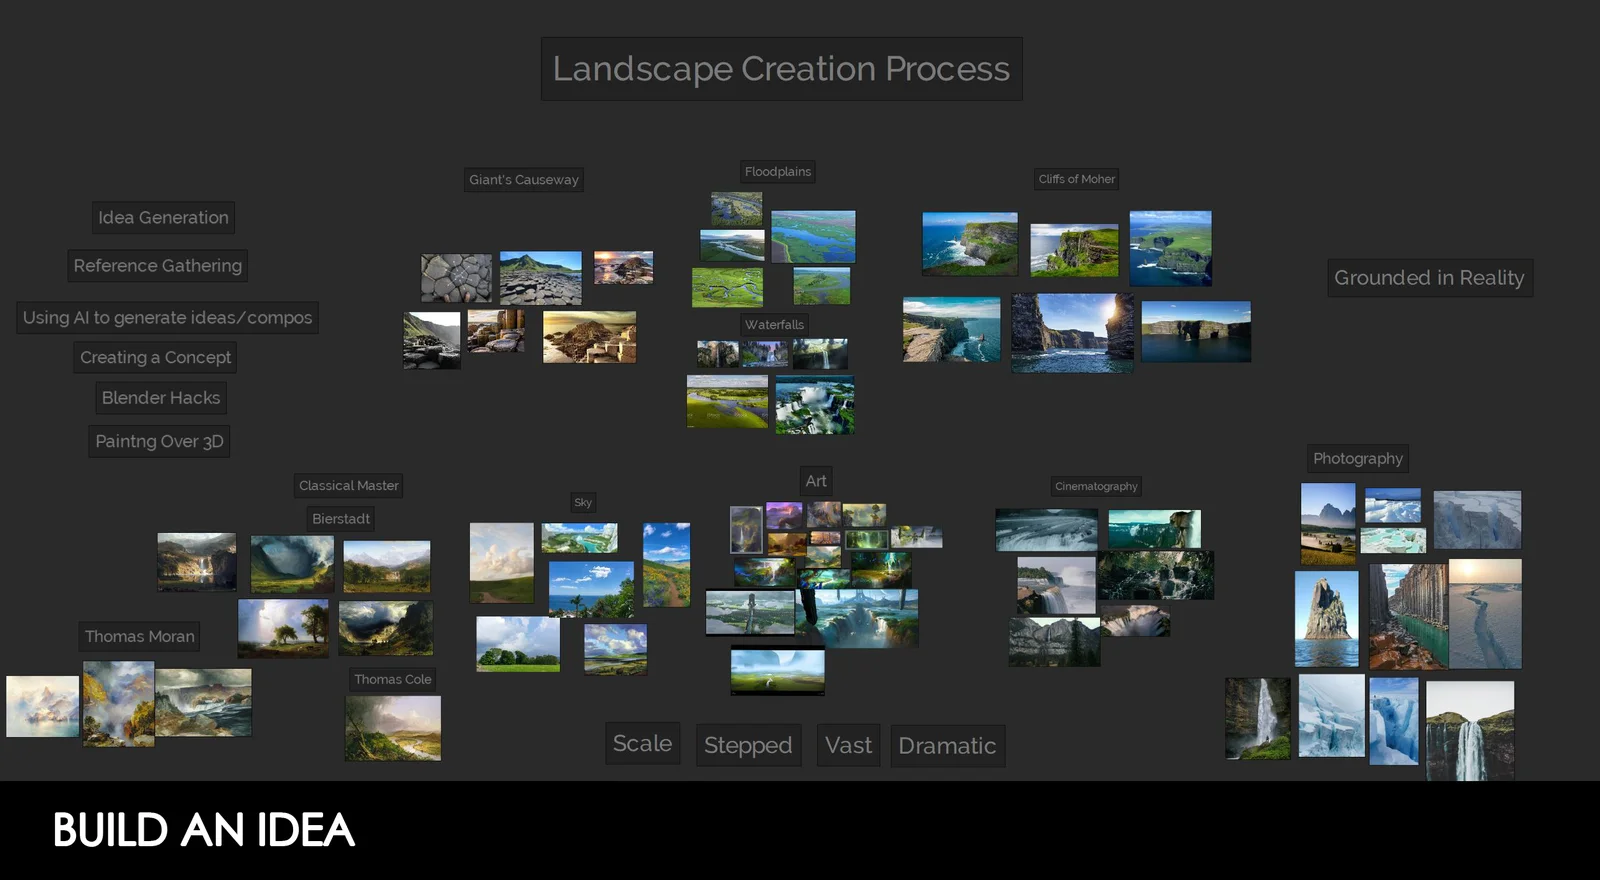This screenshot has width=1600, height=880.
Task: Click the gray hexagonal basalt stones close-up
Action: (x=456, y=278)
